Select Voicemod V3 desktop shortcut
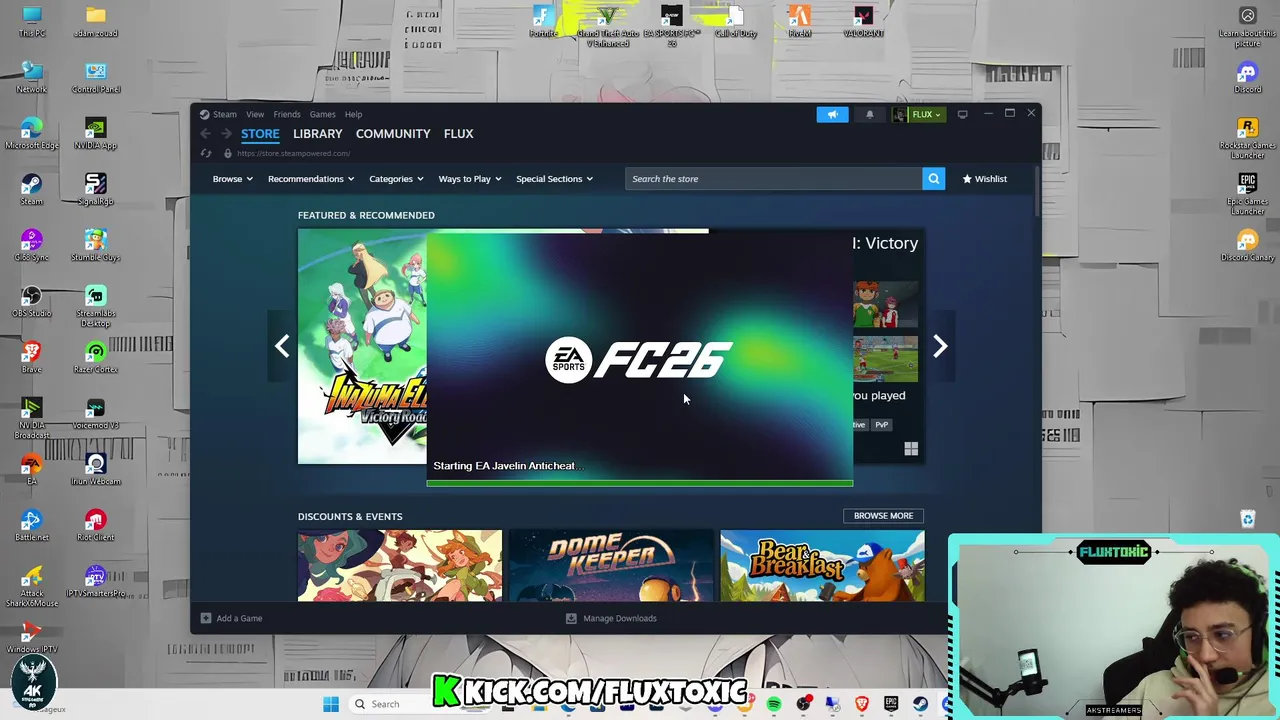 pos(95,414)
